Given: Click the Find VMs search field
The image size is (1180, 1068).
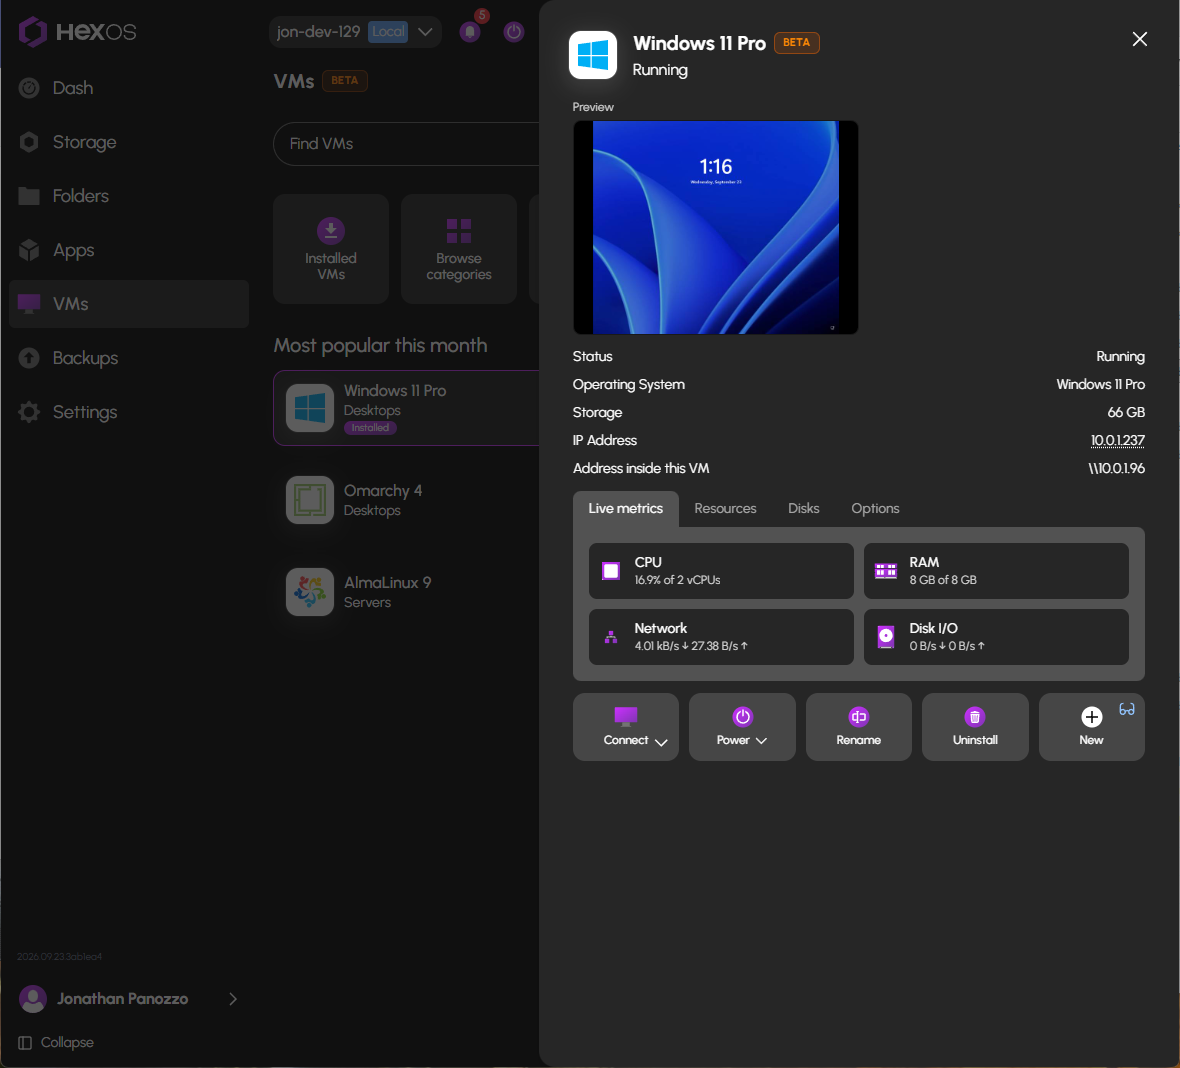Looking at the screenshot, I should (x=406, y=144).
